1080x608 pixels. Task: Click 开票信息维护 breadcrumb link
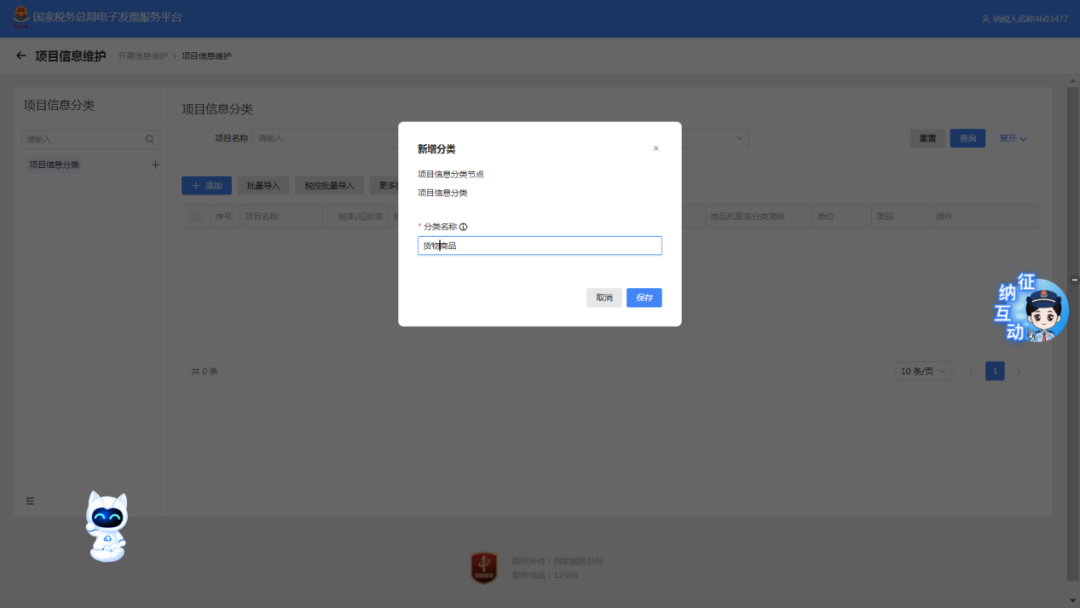pyautogui.click(x=141, y=56)
